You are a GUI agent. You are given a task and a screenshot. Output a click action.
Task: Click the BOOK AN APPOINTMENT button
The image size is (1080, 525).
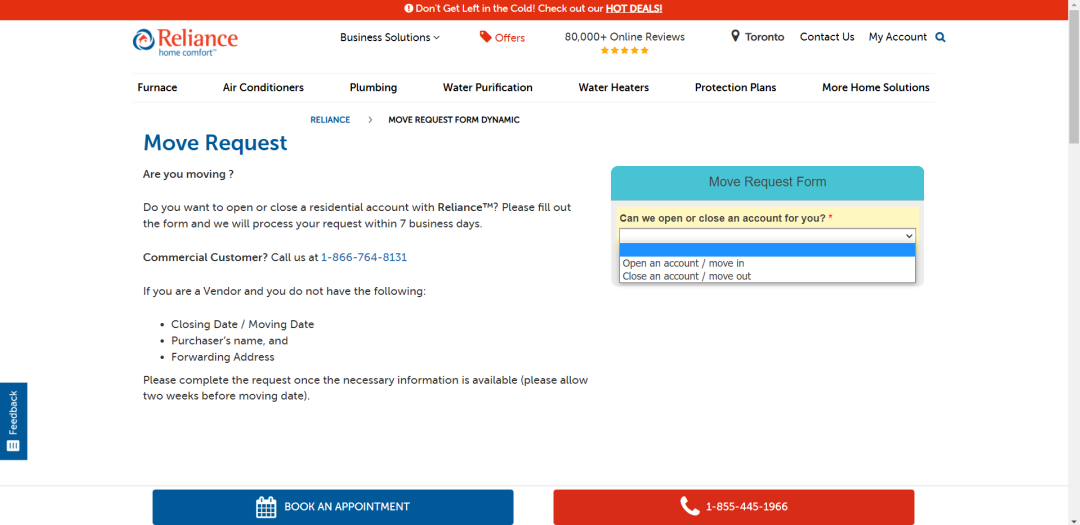[333, 507]
